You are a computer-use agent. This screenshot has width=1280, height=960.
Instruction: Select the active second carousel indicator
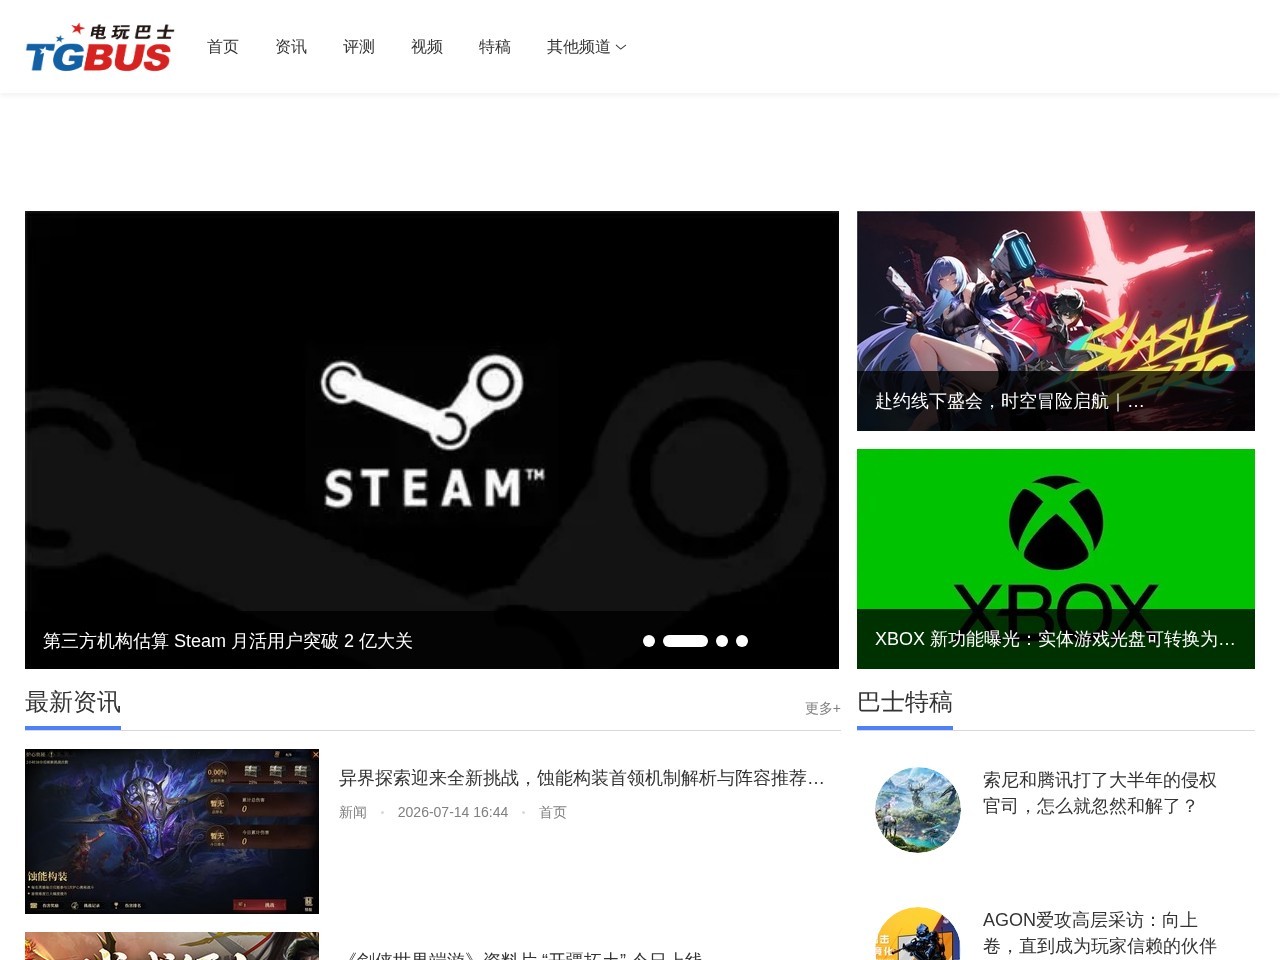click(x=685, y=641)
